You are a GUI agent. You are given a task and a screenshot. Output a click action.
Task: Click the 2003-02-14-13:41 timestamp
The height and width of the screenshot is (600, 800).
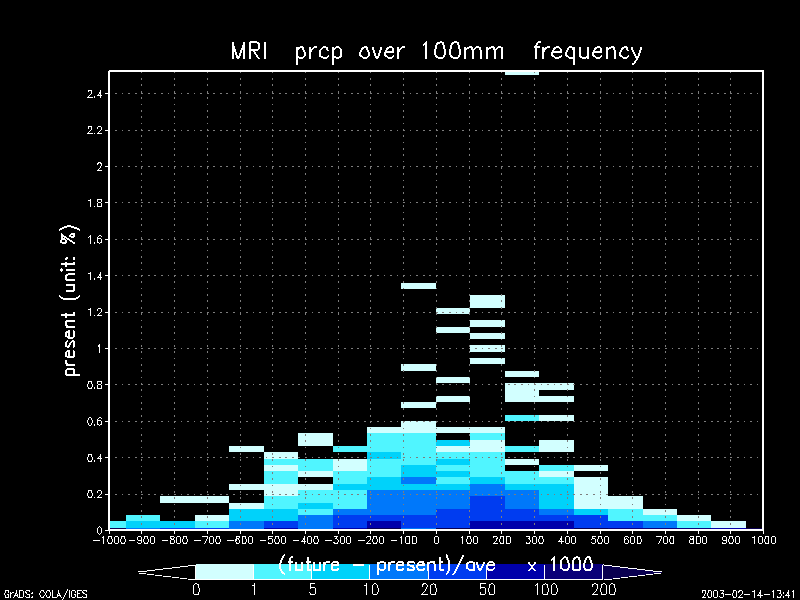coord(749,594)
